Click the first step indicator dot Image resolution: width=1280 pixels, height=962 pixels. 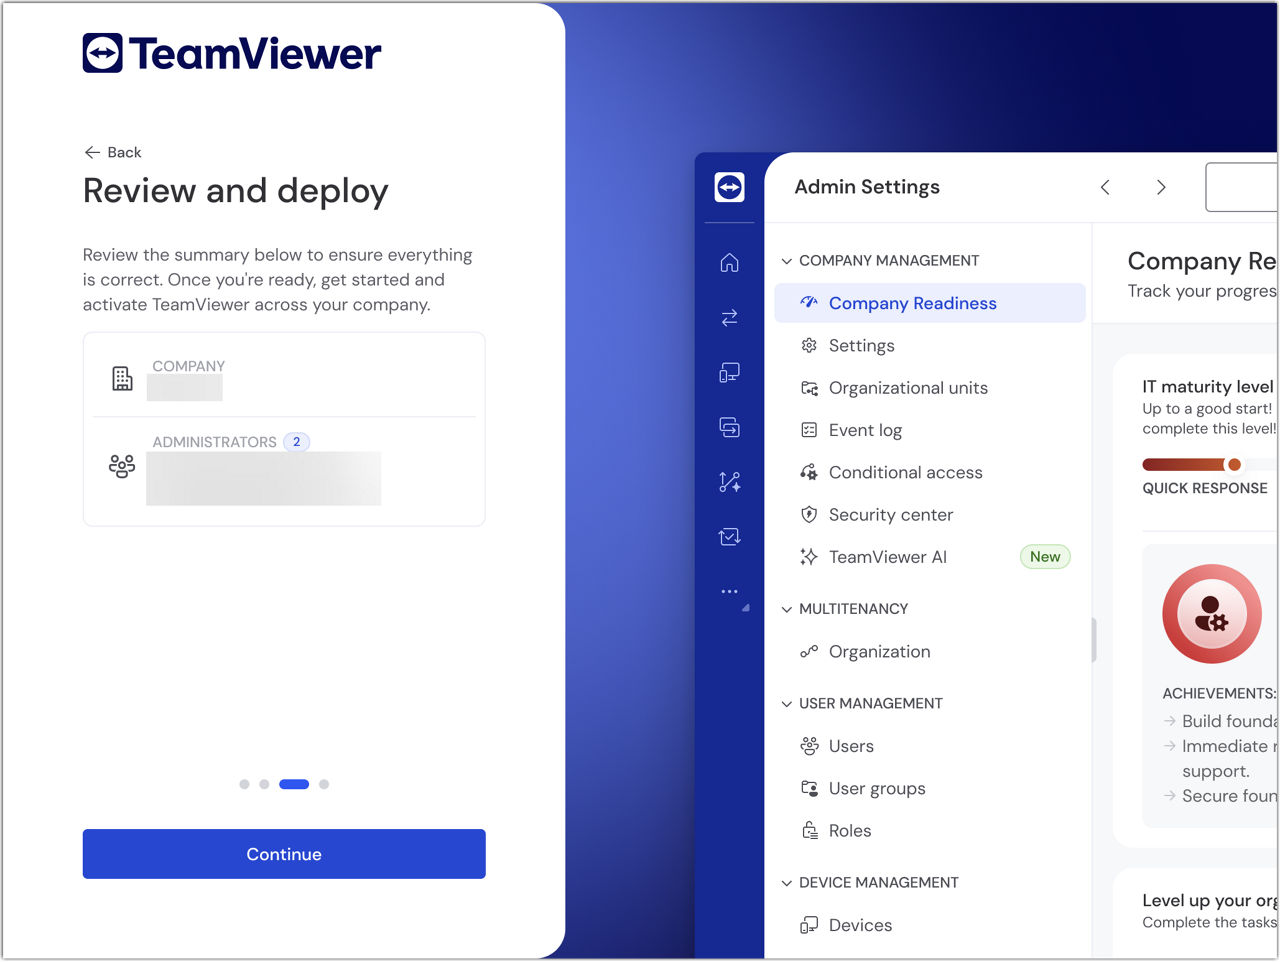click(244, 785)
